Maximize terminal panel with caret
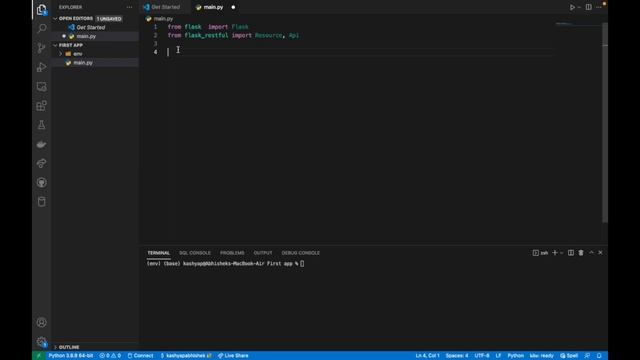This screenshot has height=360, width=640. pos(591,253)
